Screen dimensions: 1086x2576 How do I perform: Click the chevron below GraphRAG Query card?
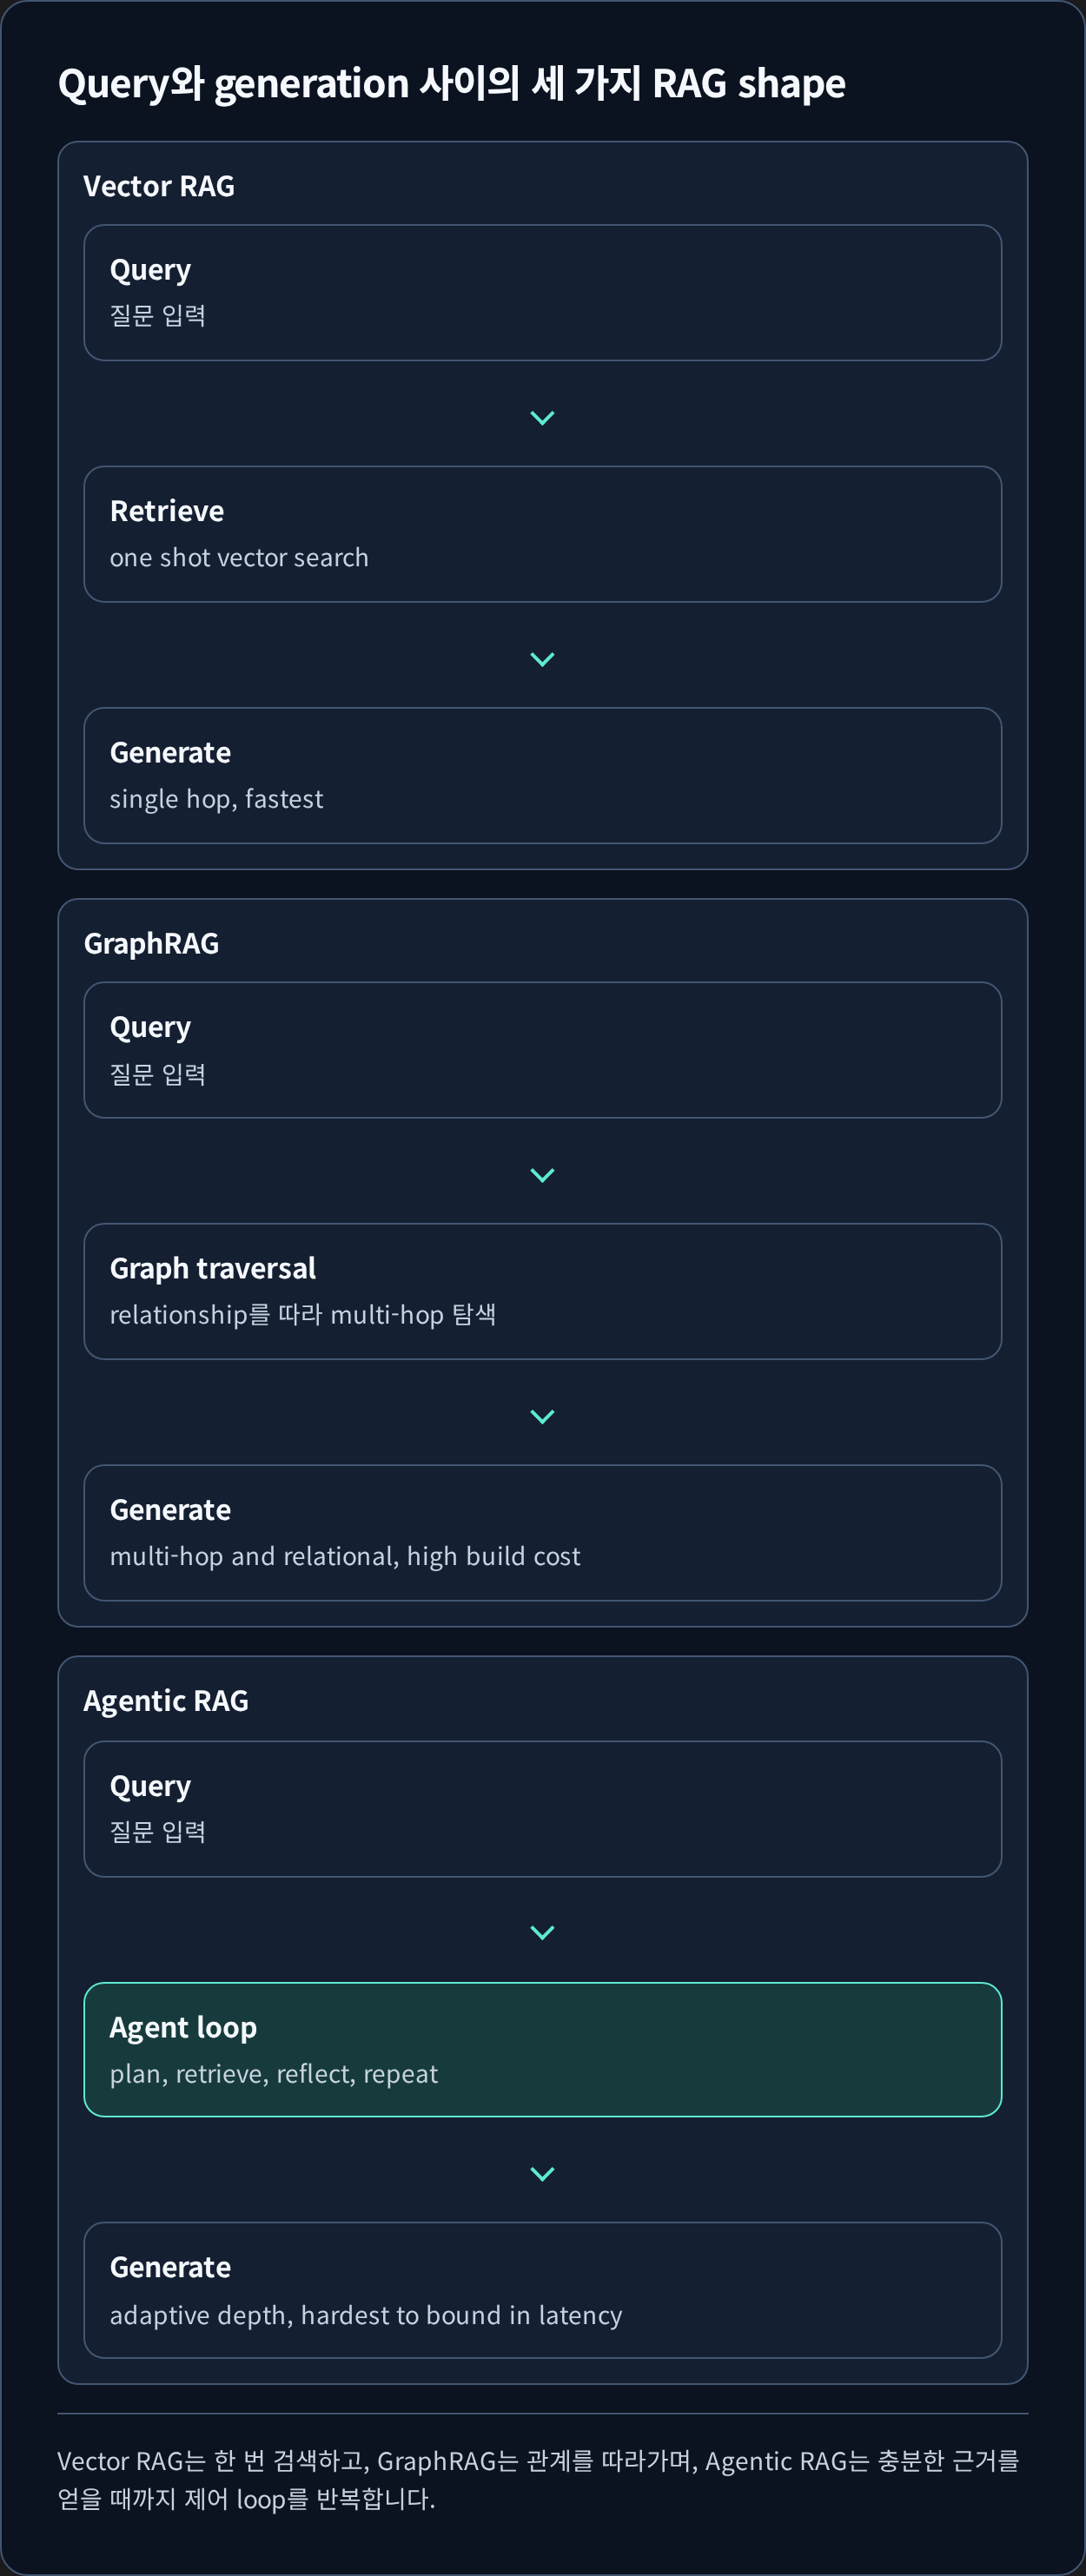(x=542, y=1175)
